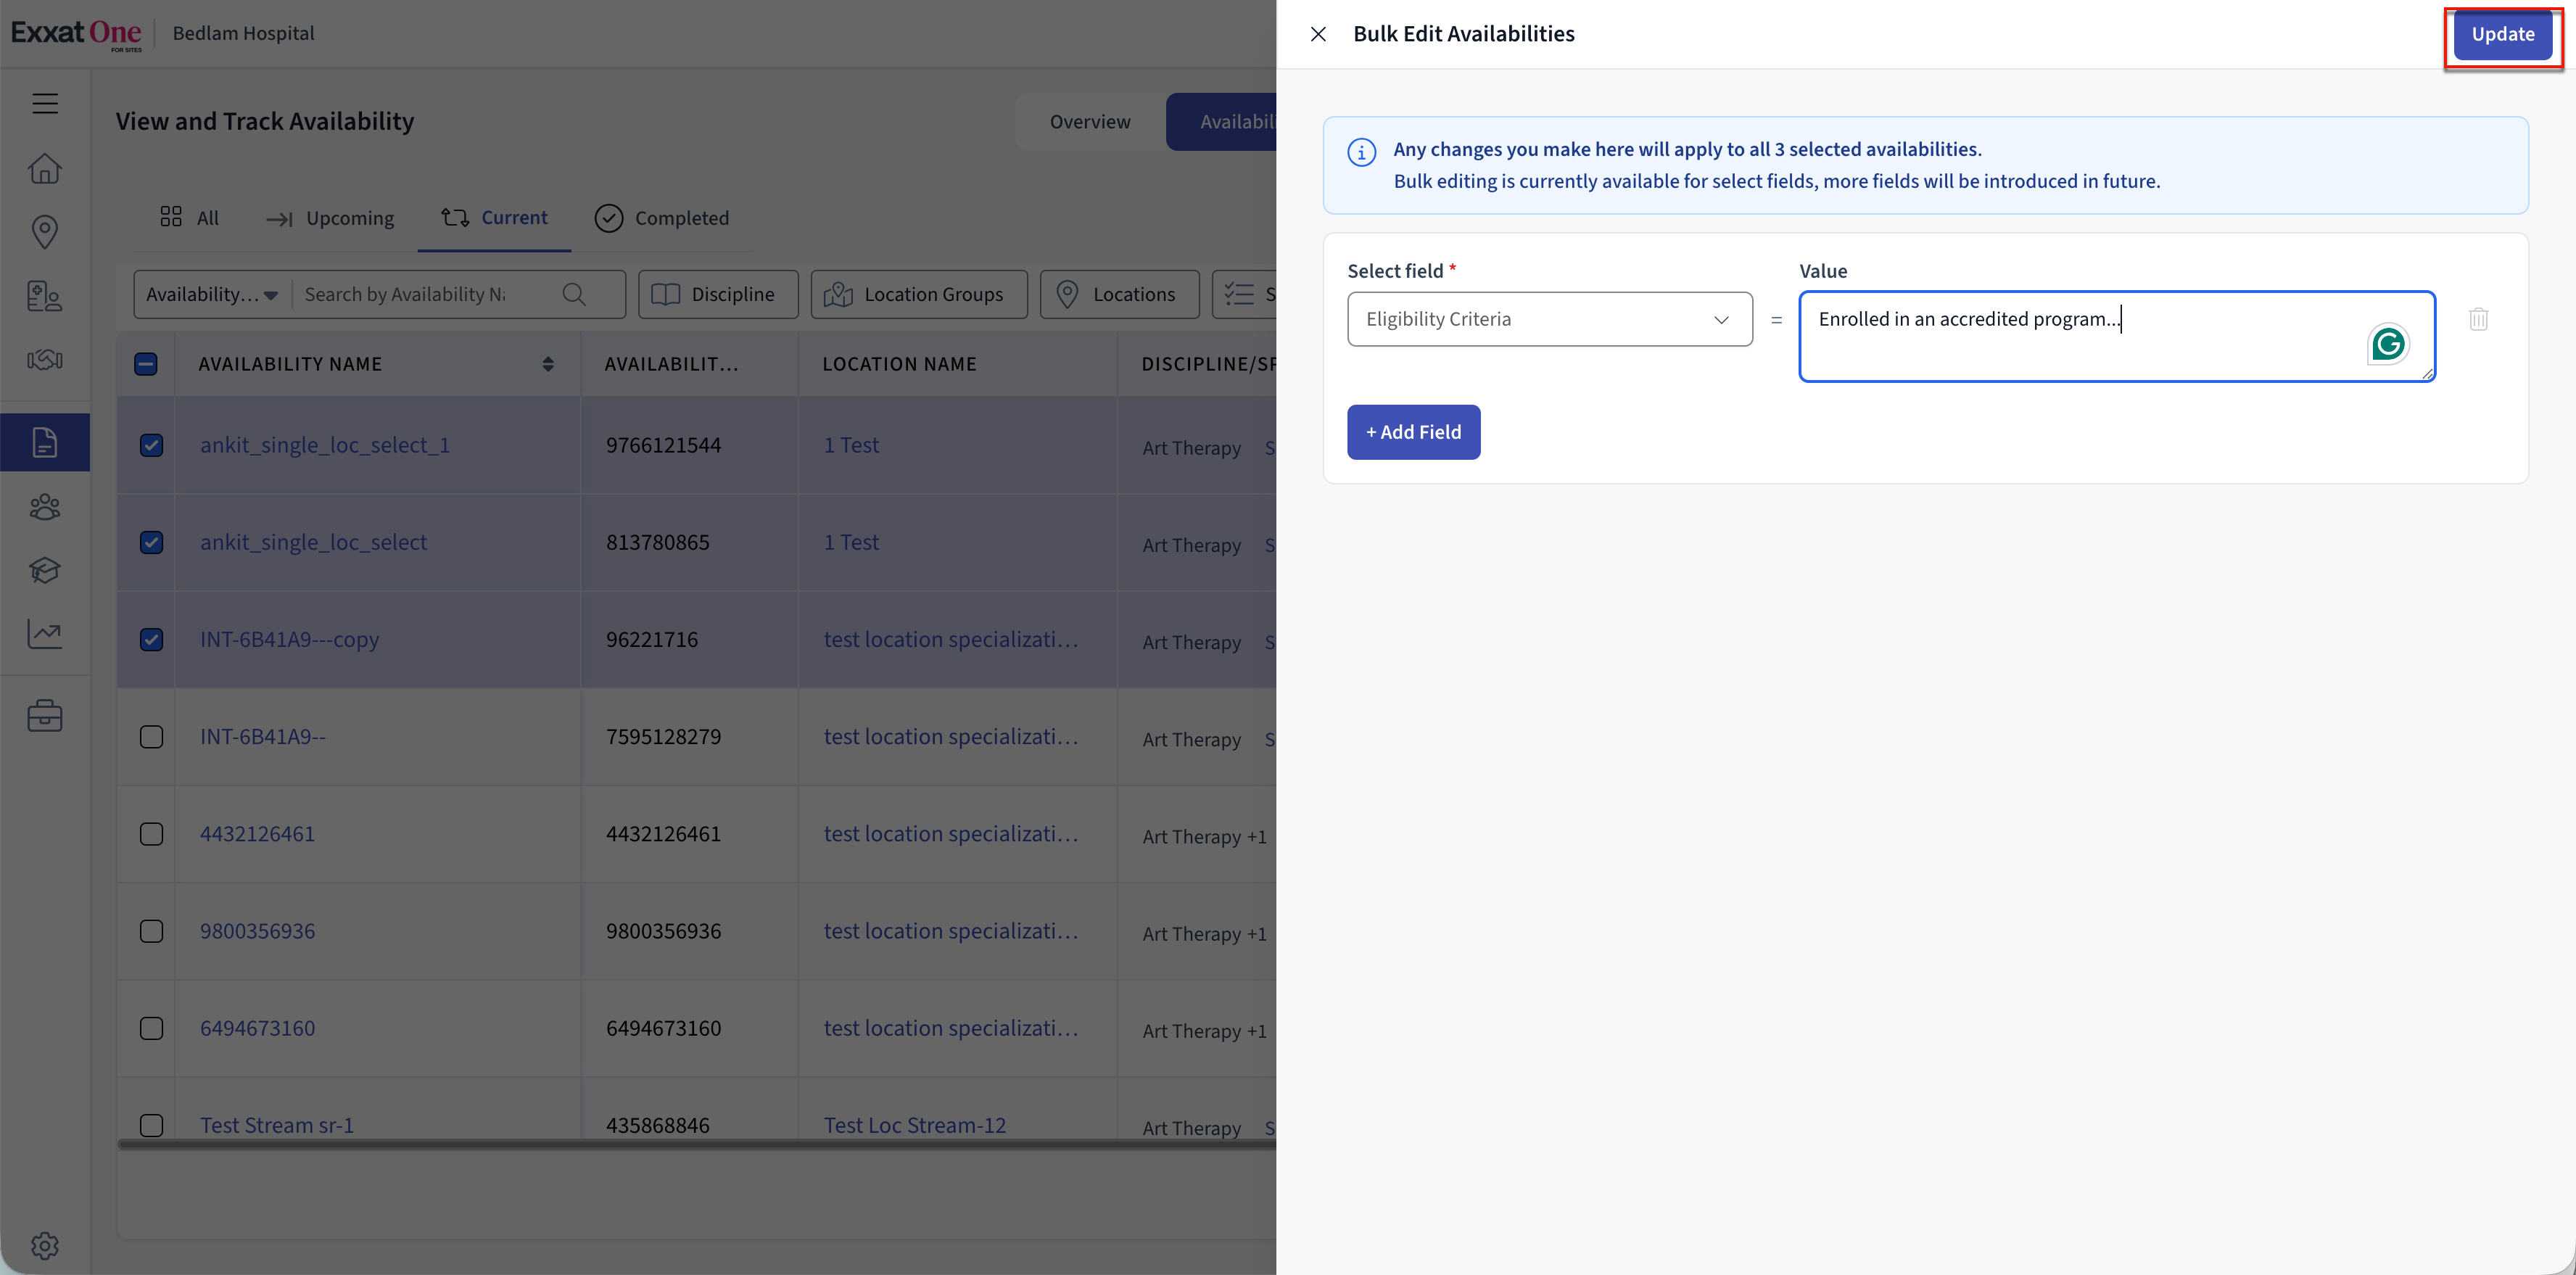Switch to the Upcoming tab
Image resolution: width=2576 pixels, height=1275 pixels.
330,218
